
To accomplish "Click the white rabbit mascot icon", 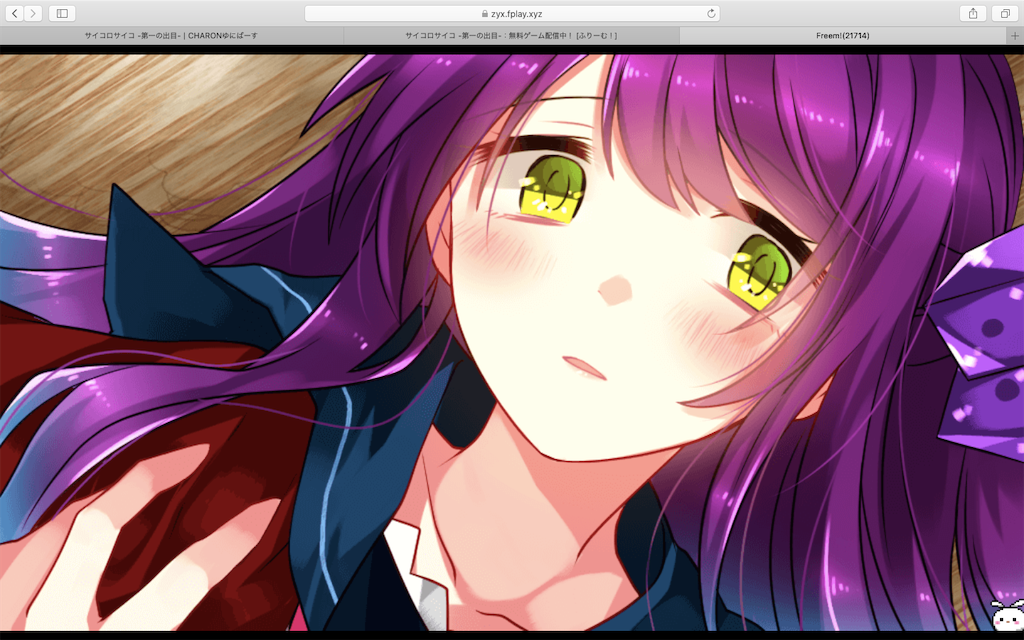I will click(1007, 615).
